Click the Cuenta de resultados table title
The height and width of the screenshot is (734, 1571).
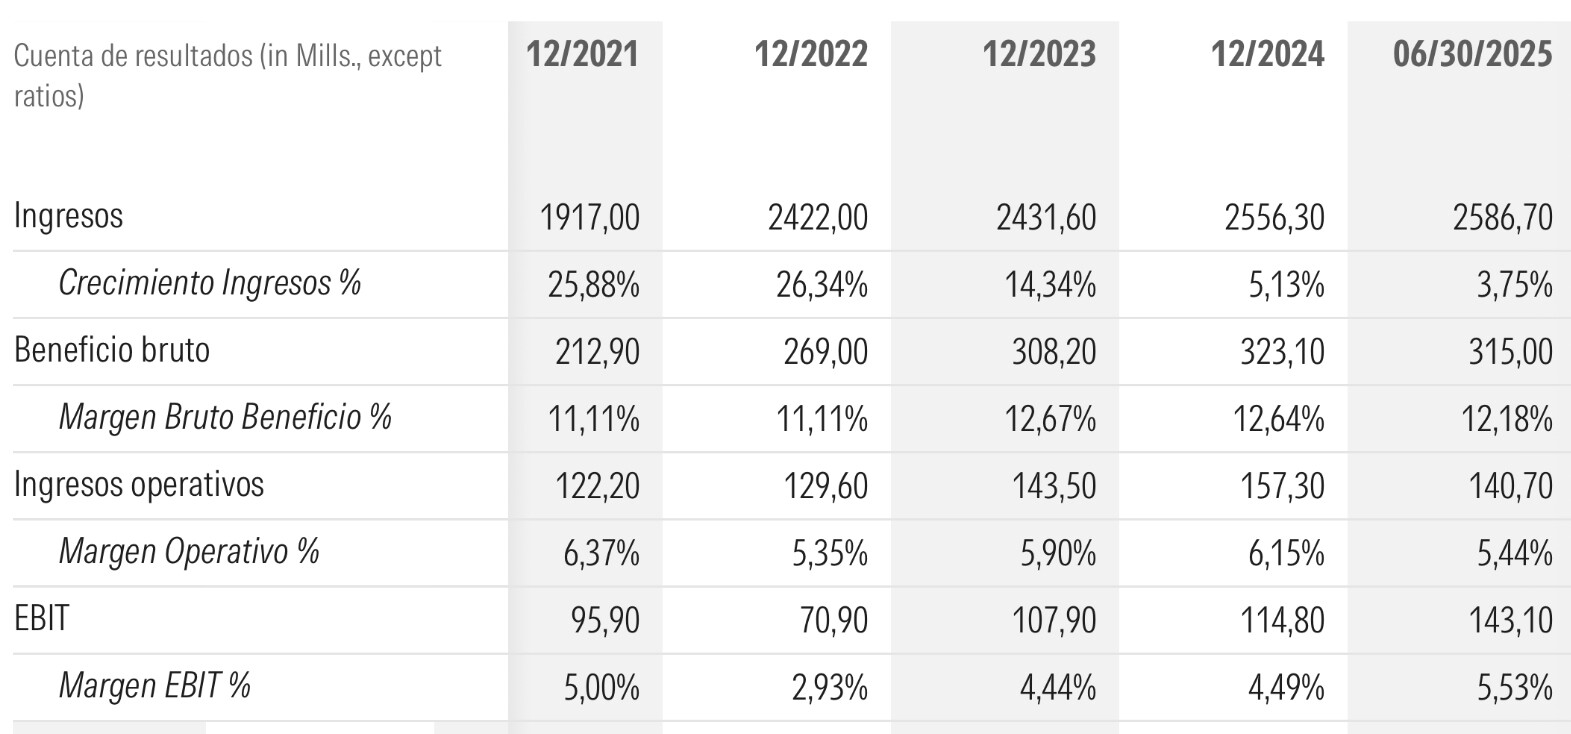pyautogui.click(x=227, y=75)
